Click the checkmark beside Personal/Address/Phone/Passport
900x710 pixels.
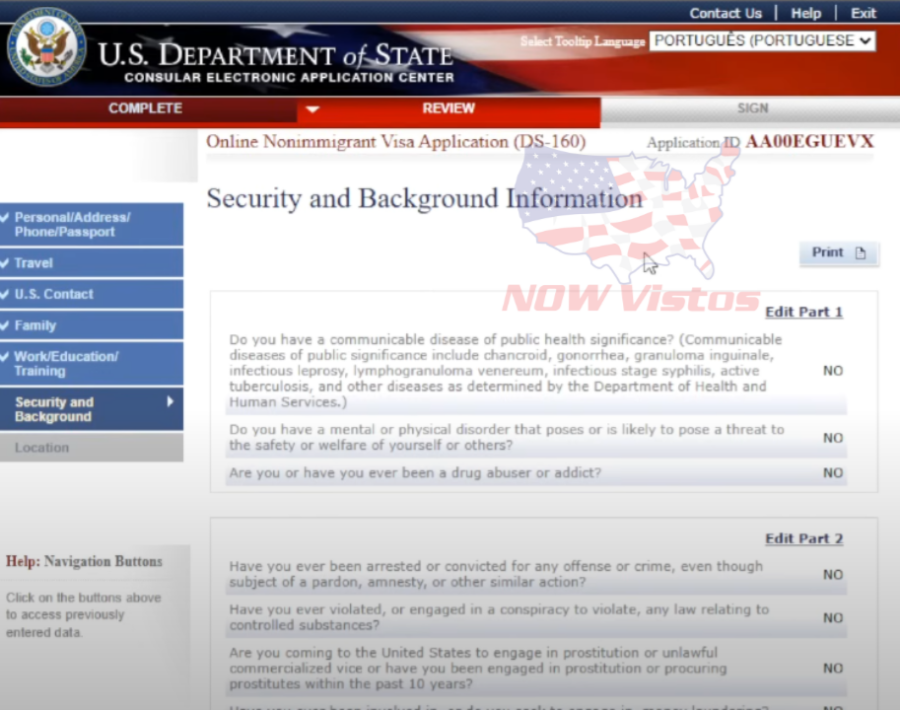6,217
